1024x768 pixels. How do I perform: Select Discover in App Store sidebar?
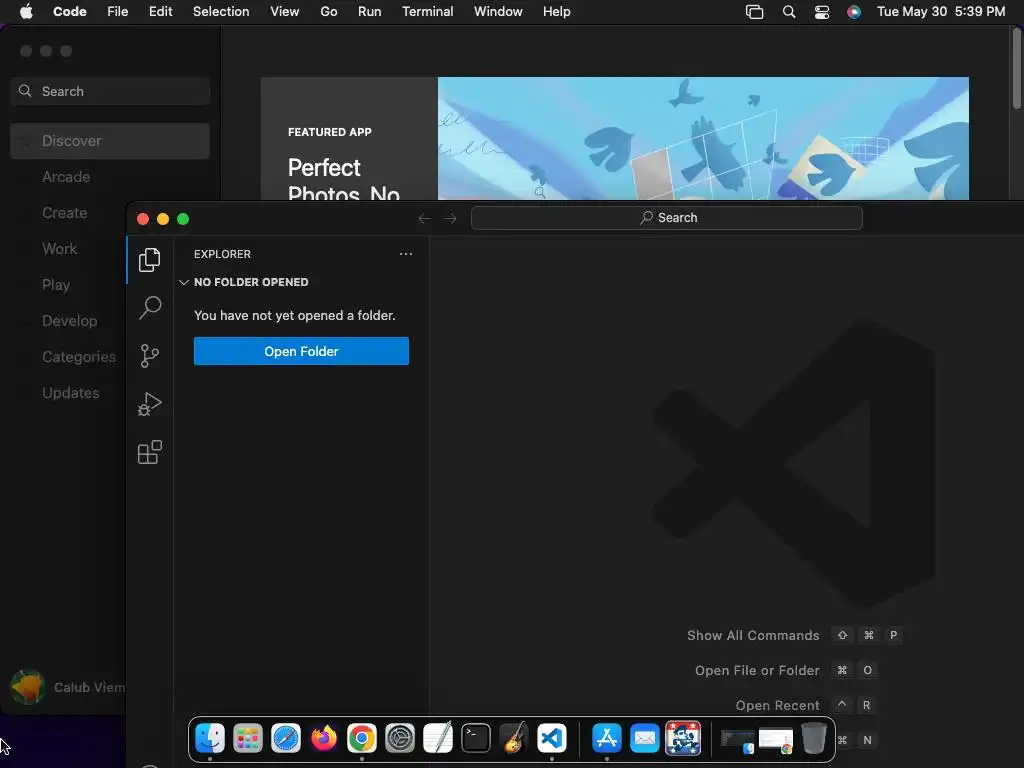110,141
